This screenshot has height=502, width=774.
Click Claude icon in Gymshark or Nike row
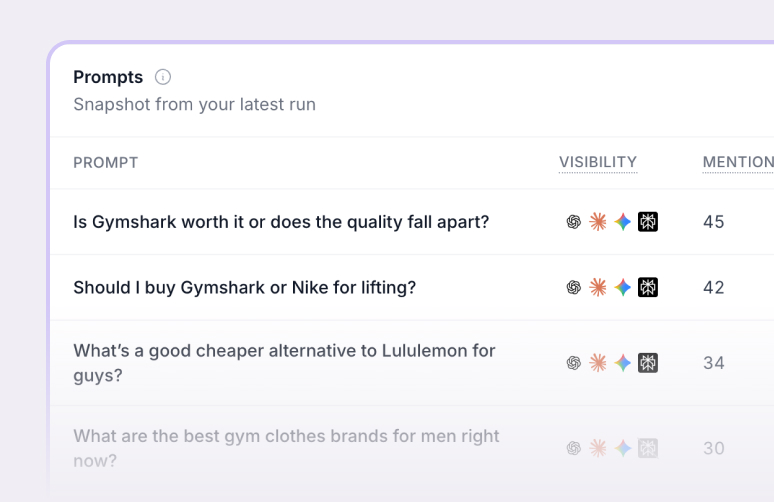[x=598, y=287]
